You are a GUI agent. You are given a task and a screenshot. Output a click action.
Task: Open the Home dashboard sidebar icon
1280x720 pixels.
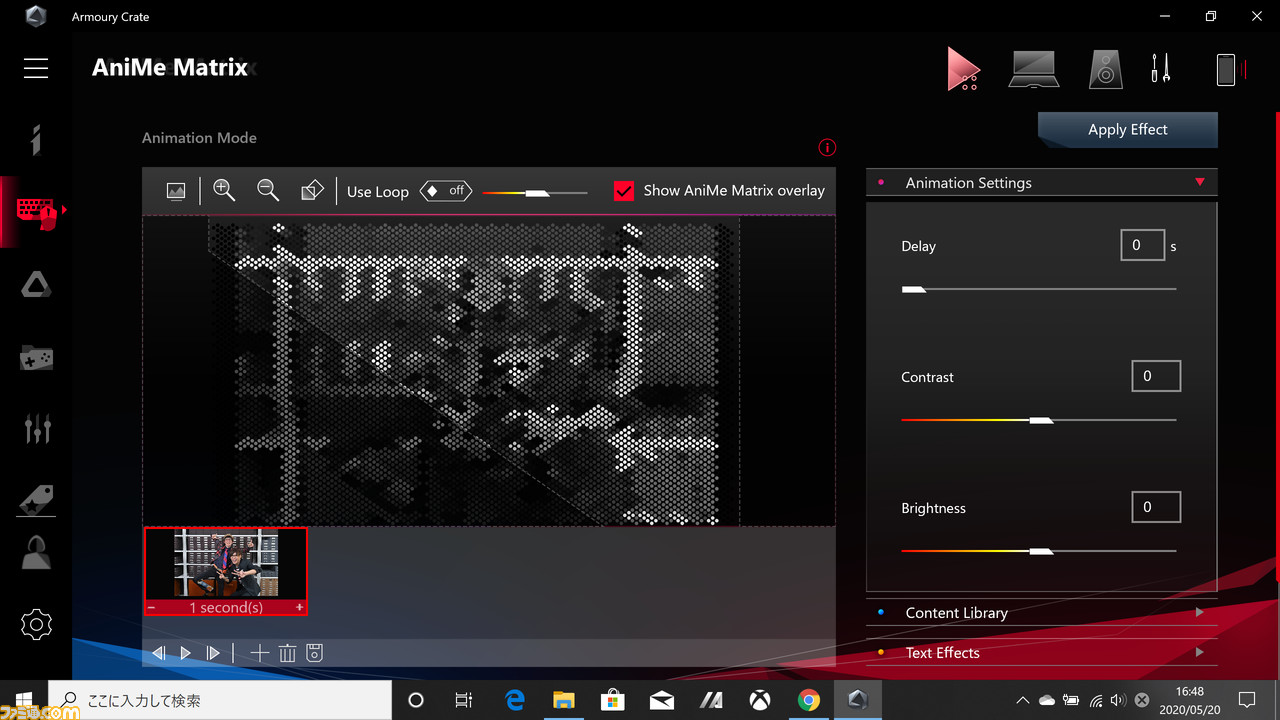(x=36, y=140)
